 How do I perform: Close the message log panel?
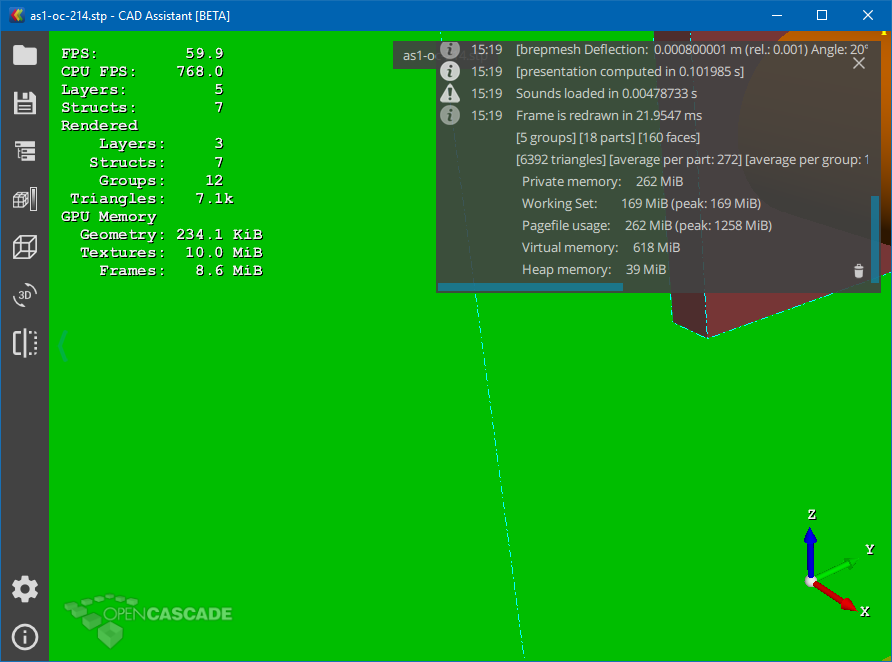(x=858, y=63)
